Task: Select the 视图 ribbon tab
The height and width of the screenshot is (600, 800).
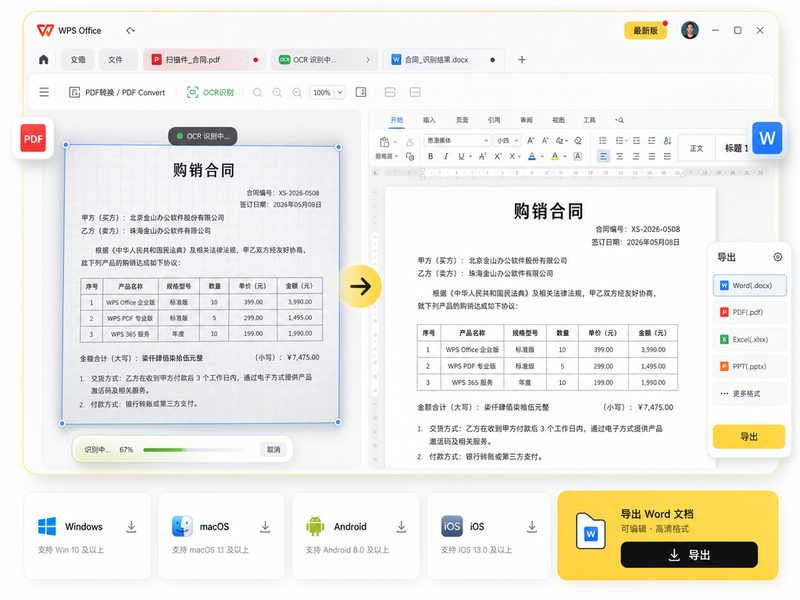Action: (558, 120)
